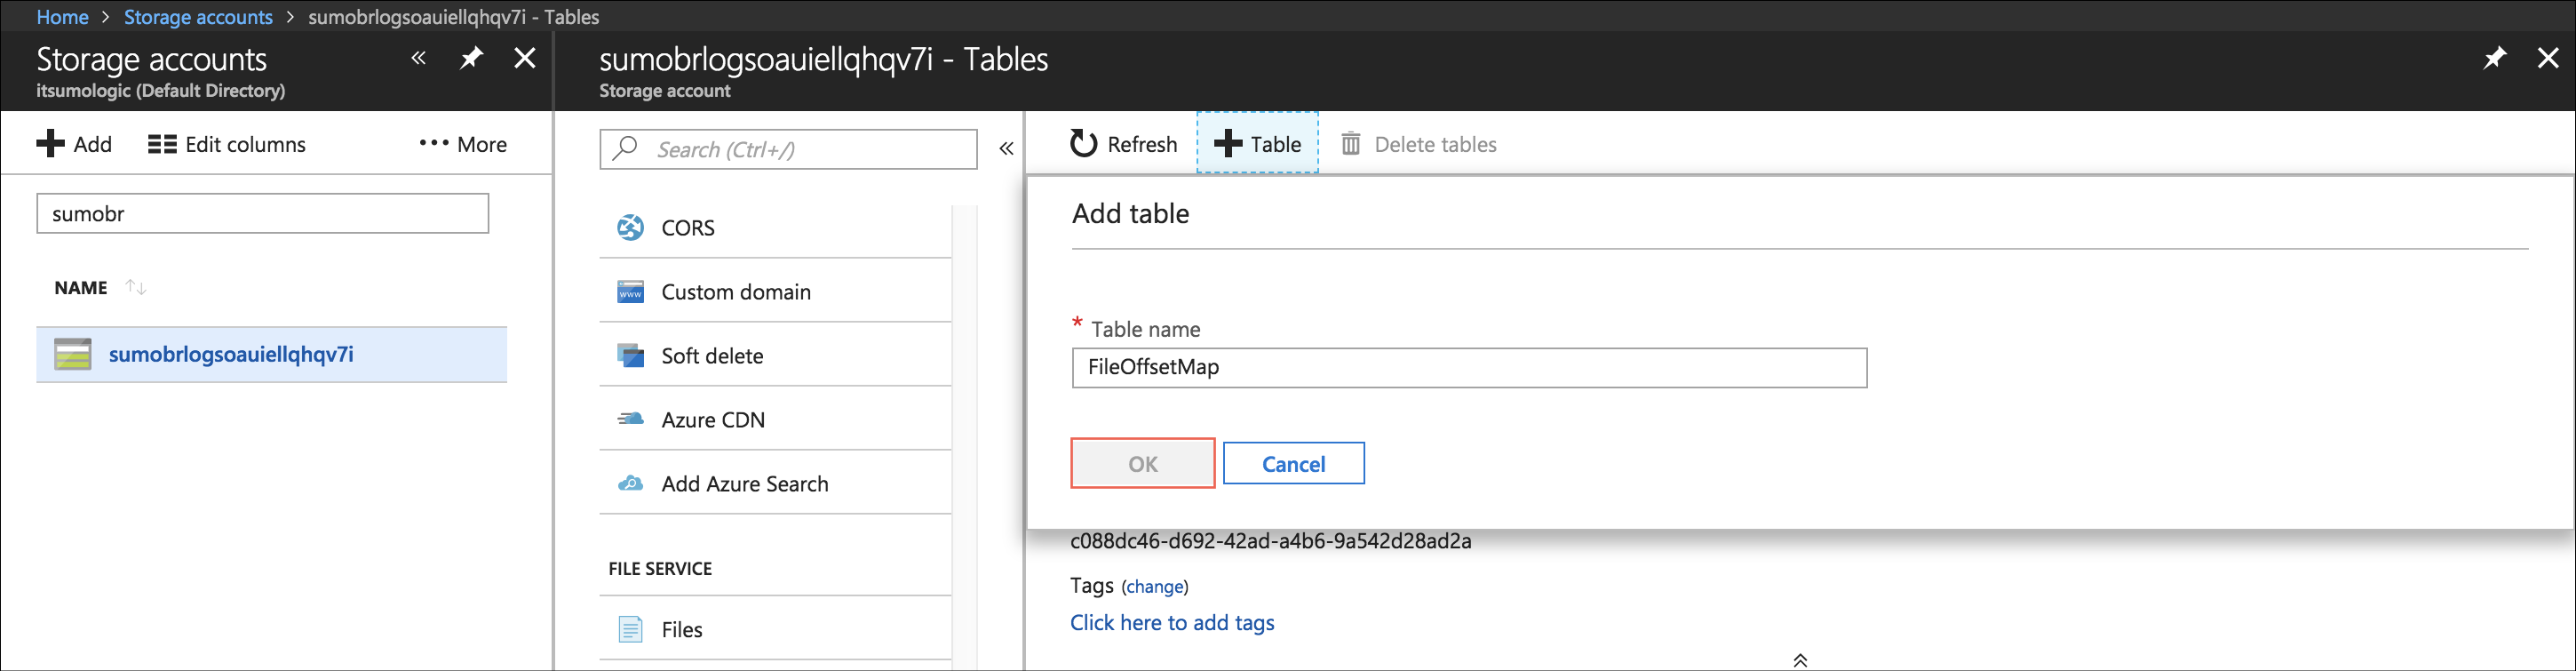Open the Storage accounts breadcrumb link
The height and width of the screenshot is (671, 2576).
198,17
